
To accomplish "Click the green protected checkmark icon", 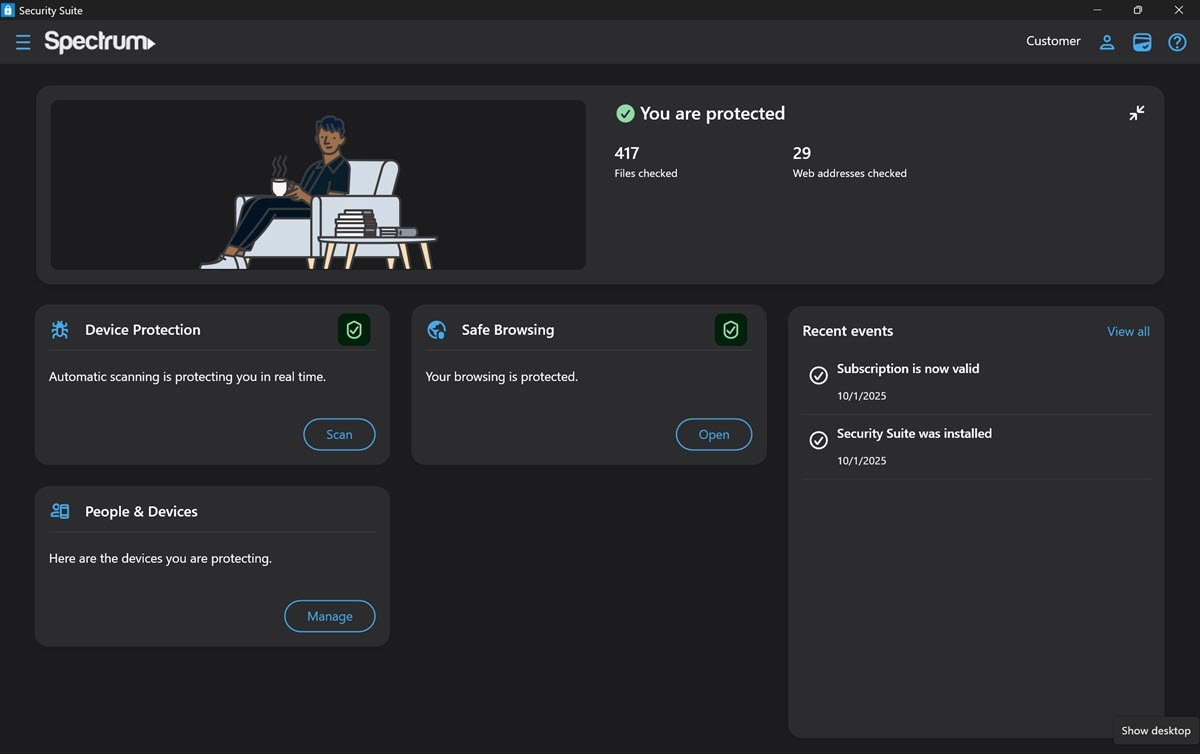I will pos(625,114).
